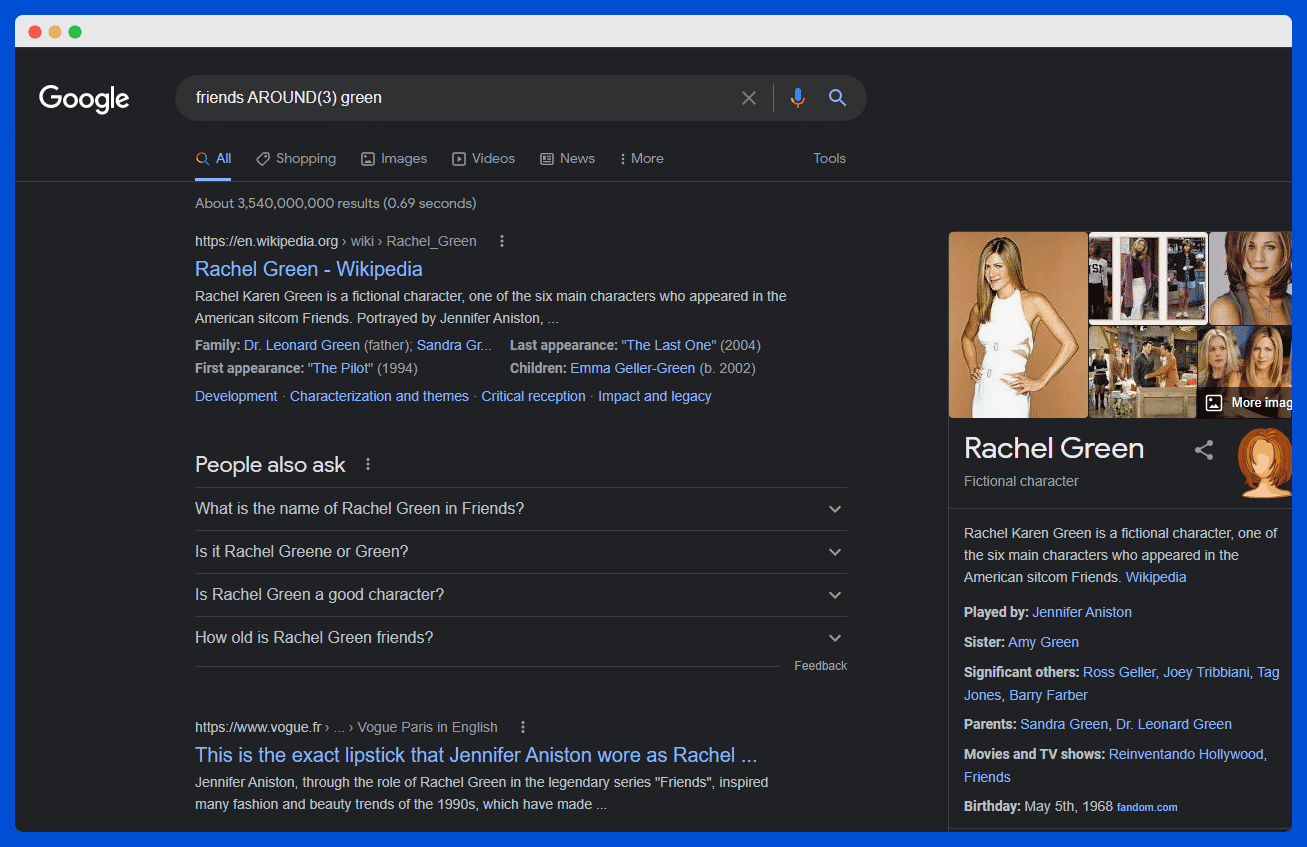This screenshot has width=1307, height=847.
Task: Switch to Videos tab
Action: point(483,158)
